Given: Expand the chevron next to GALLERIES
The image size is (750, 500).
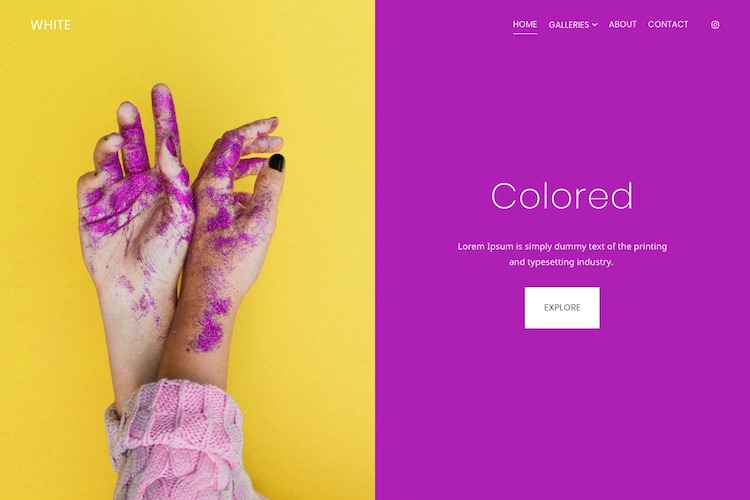Looking at the screenshot, I should tap(595, 25).
